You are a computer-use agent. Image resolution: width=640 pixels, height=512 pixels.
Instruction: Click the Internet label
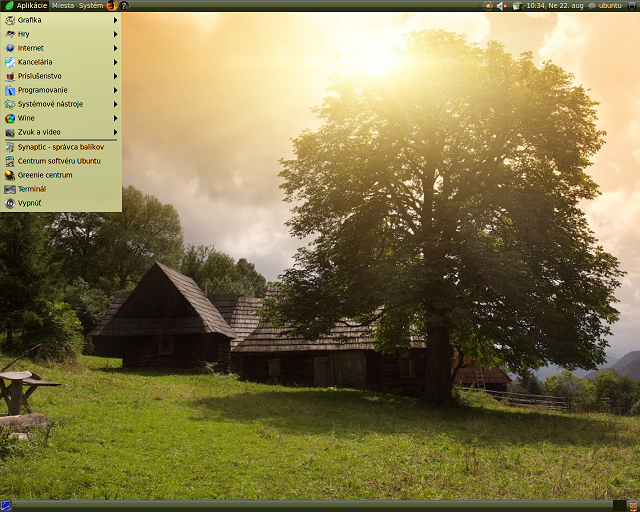[31, 48]
